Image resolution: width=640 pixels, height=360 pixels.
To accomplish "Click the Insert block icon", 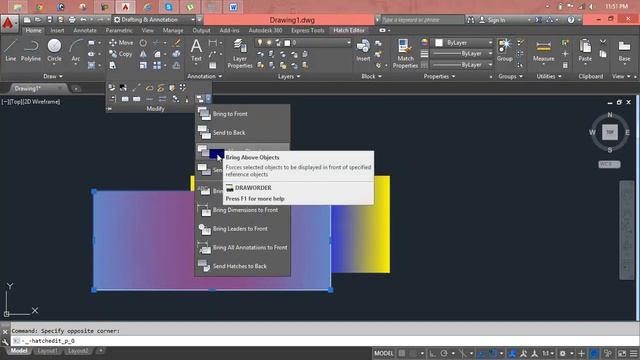I will [363, 50].
